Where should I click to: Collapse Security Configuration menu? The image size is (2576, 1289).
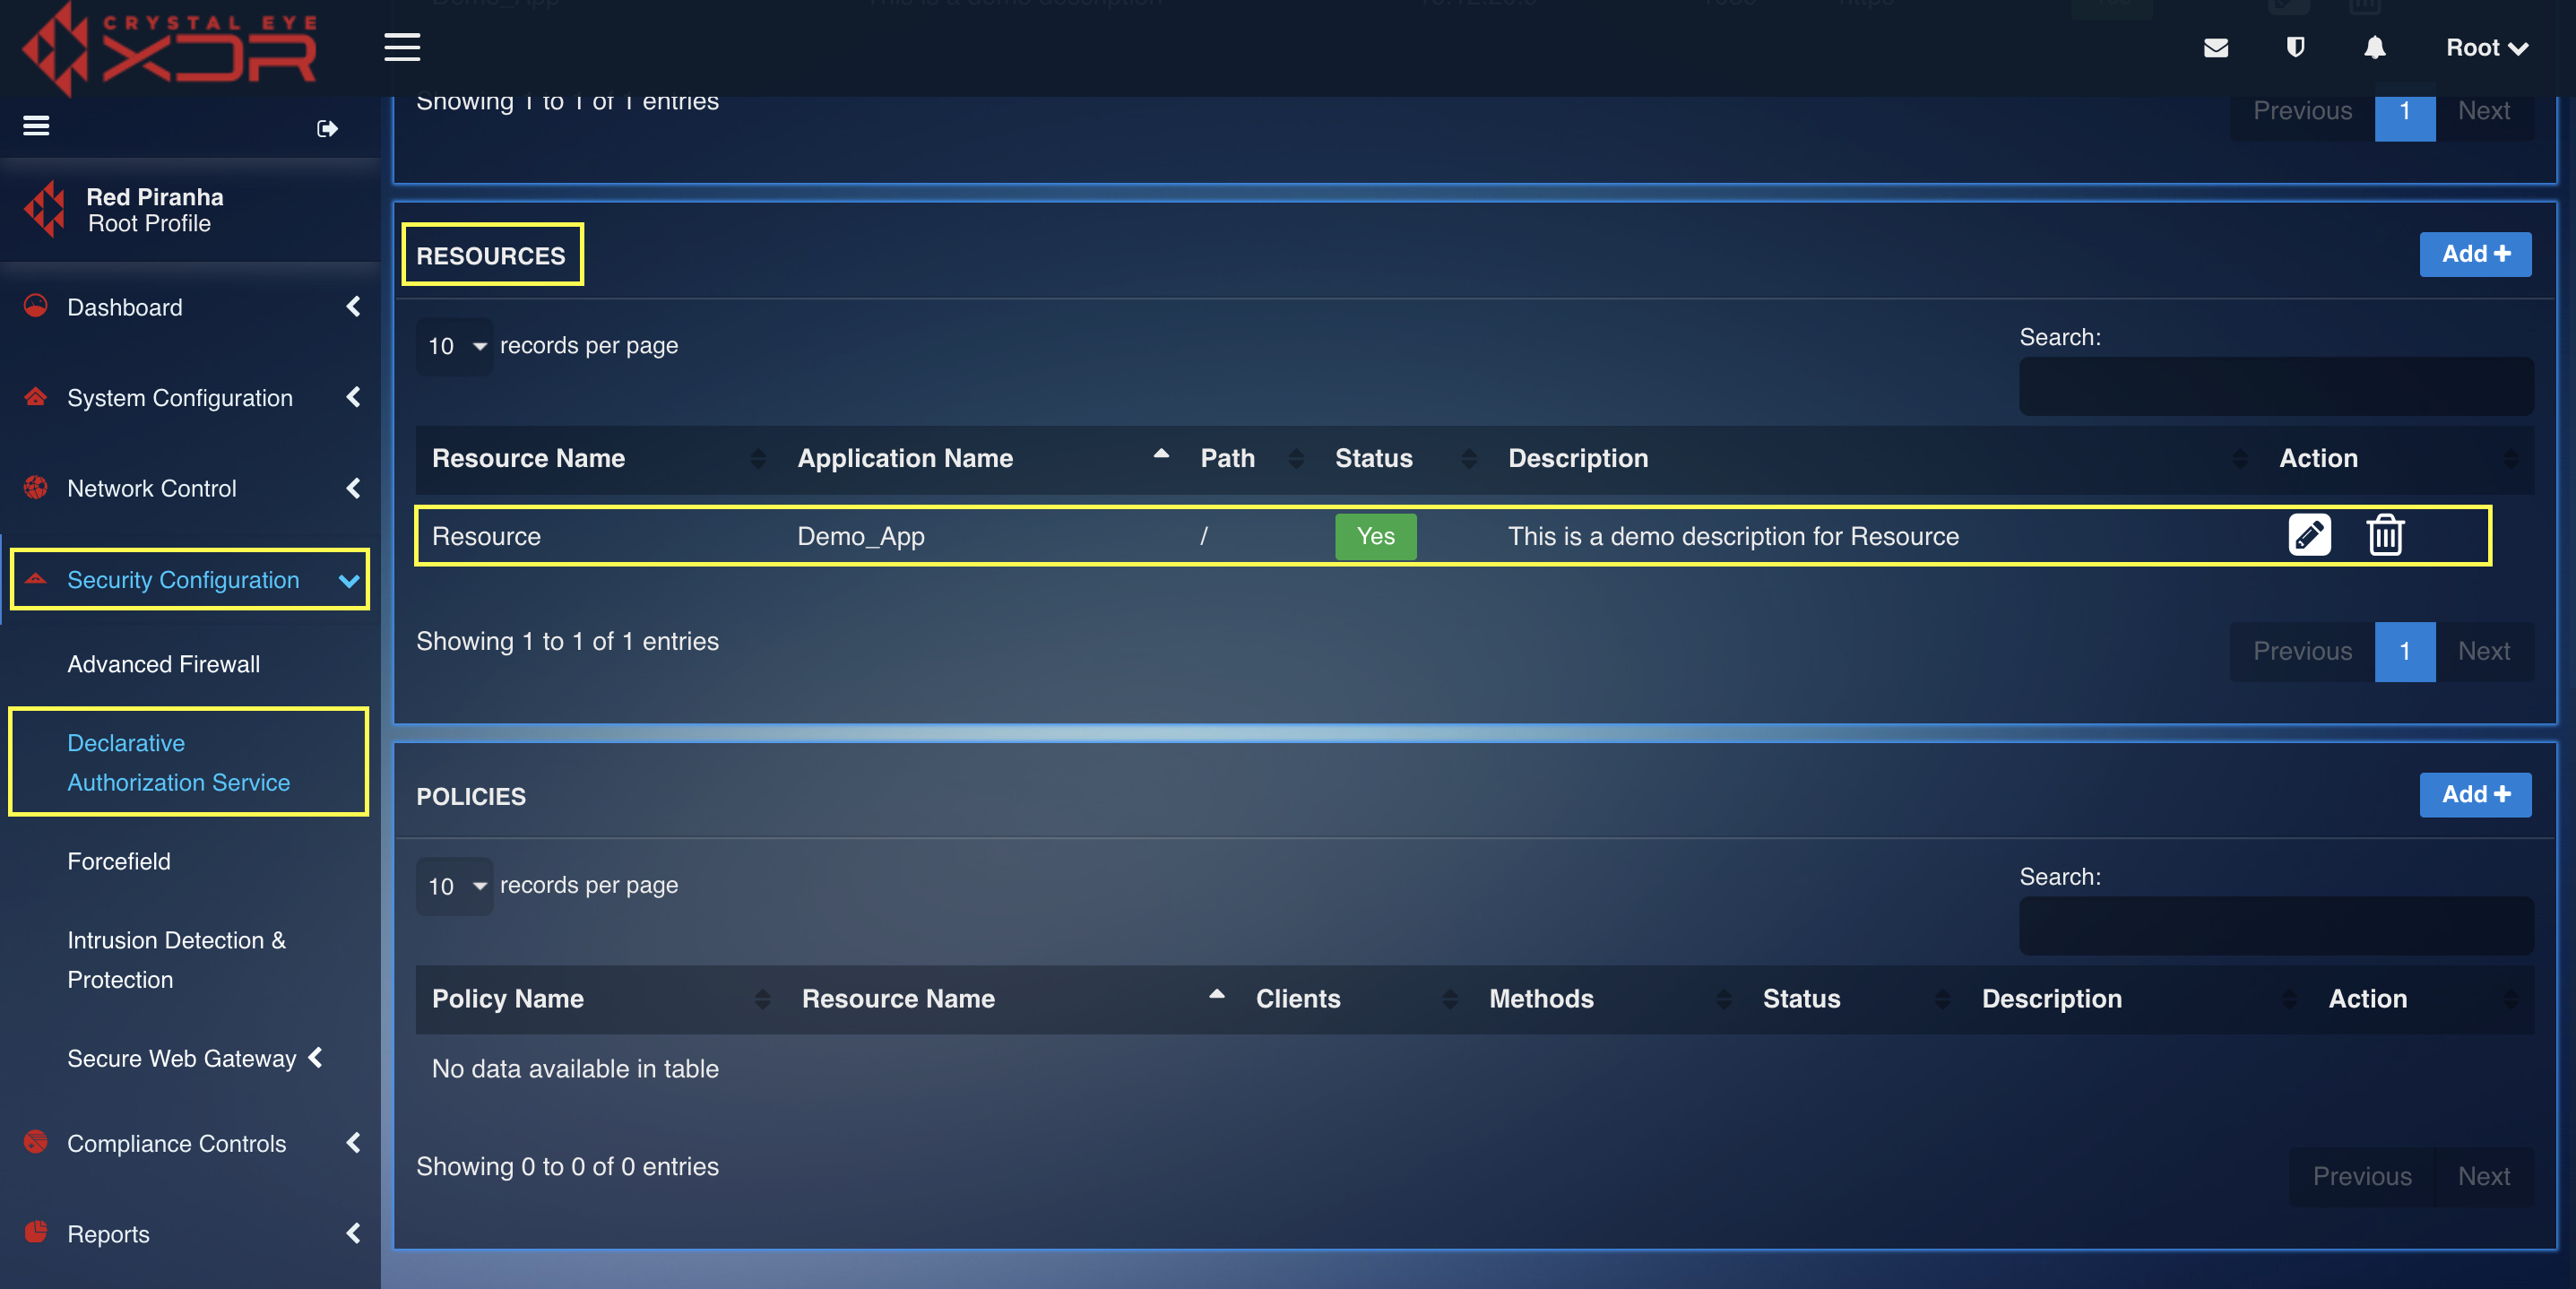(x=348, y=580)
